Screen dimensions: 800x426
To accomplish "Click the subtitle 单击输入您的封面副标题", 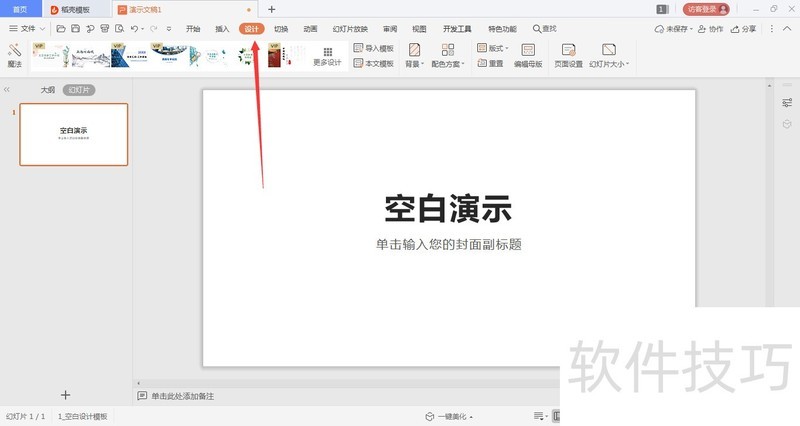I will point(448,244).
